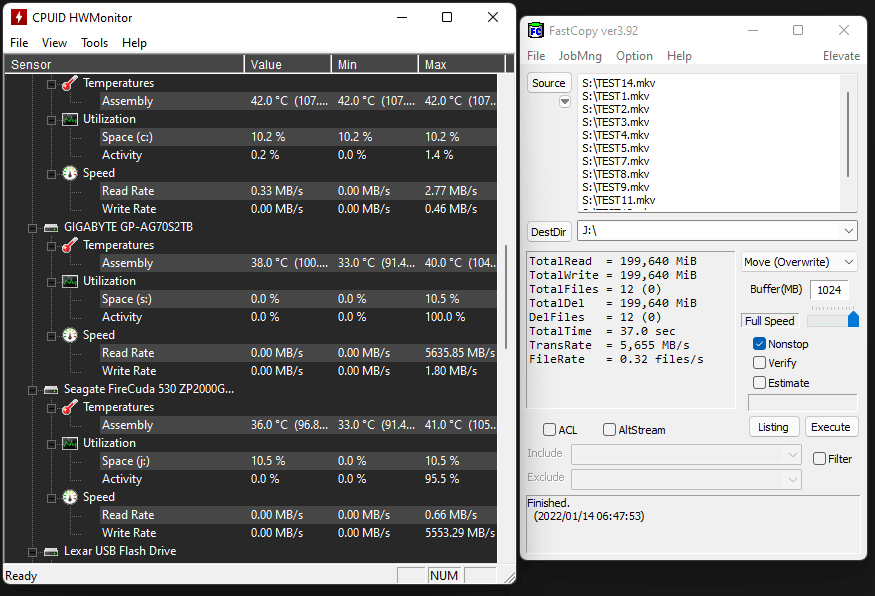Open HWMonitor Help menu
Image resolution: width=875 pixels, height=596 pixels.
click(x=134, y=43)
